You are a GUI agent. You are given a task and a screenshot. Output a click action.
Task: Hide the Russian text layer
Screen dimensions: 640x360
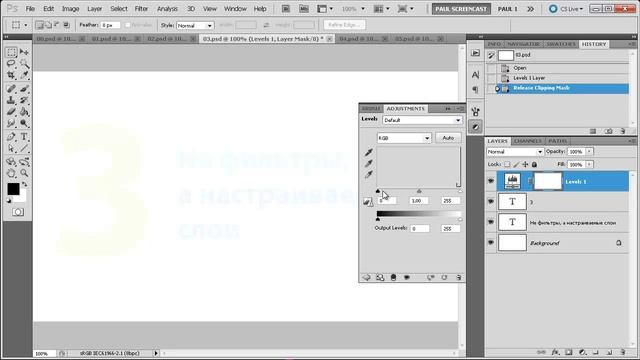(491, 222)
